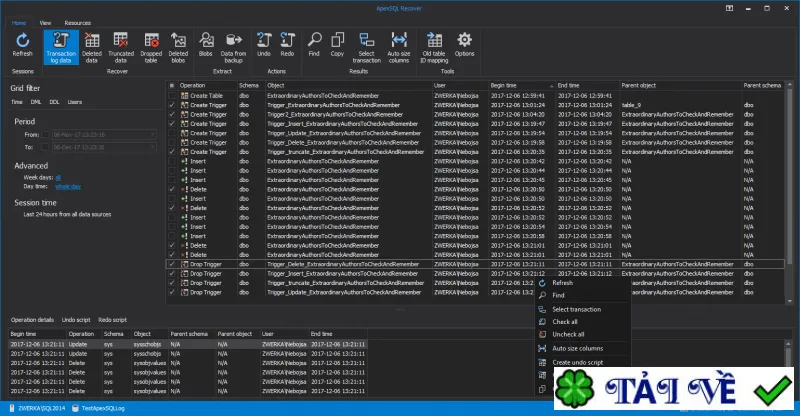Image resolution: width=800 pixels, height=416 pixels.
Task: Expand the From date dropdown
Action: [x=153, y=135]
